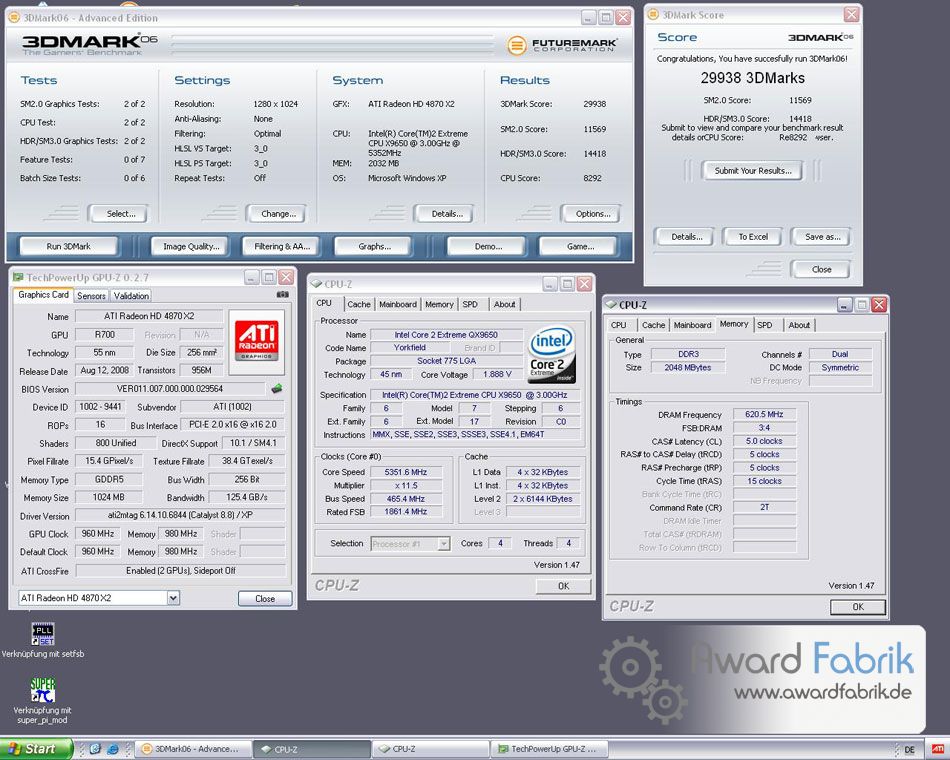The width and height of the screenshot is (950, 760).
Task: Click Save as button in Score window
Action: click(x=822, y=236)
